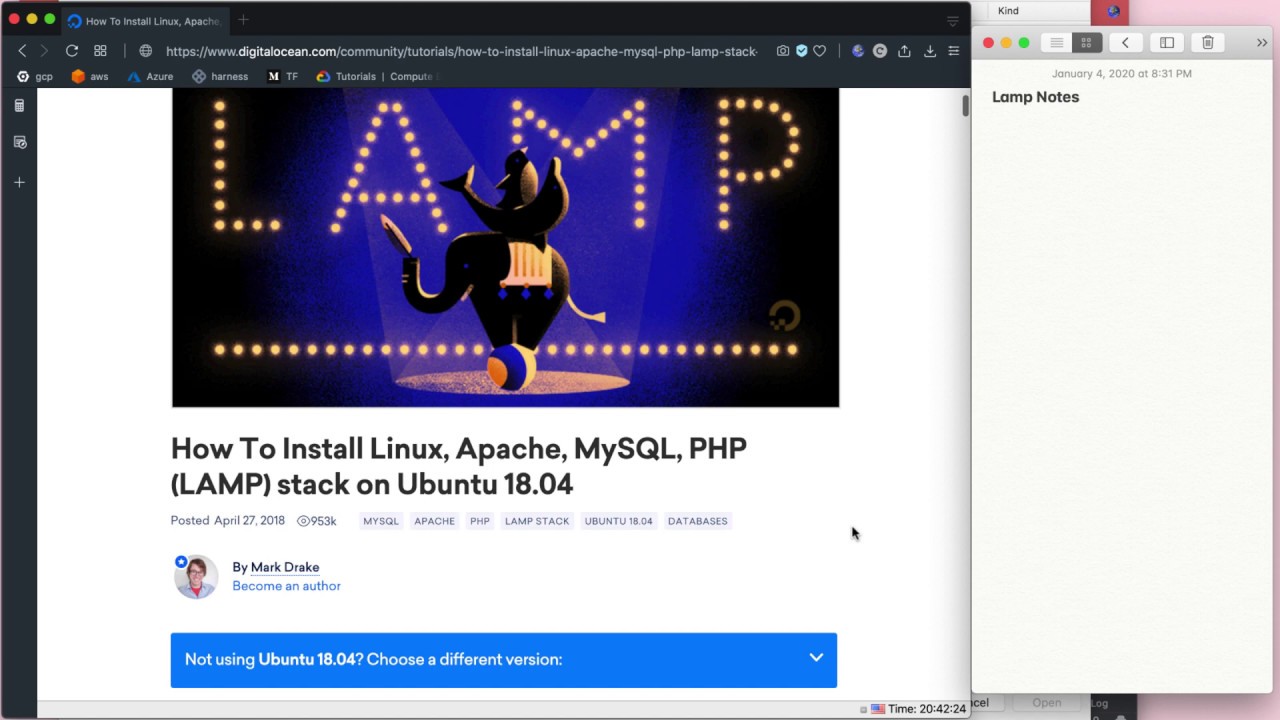
Task: Open the harness bookmark
Action: [220, 76]
